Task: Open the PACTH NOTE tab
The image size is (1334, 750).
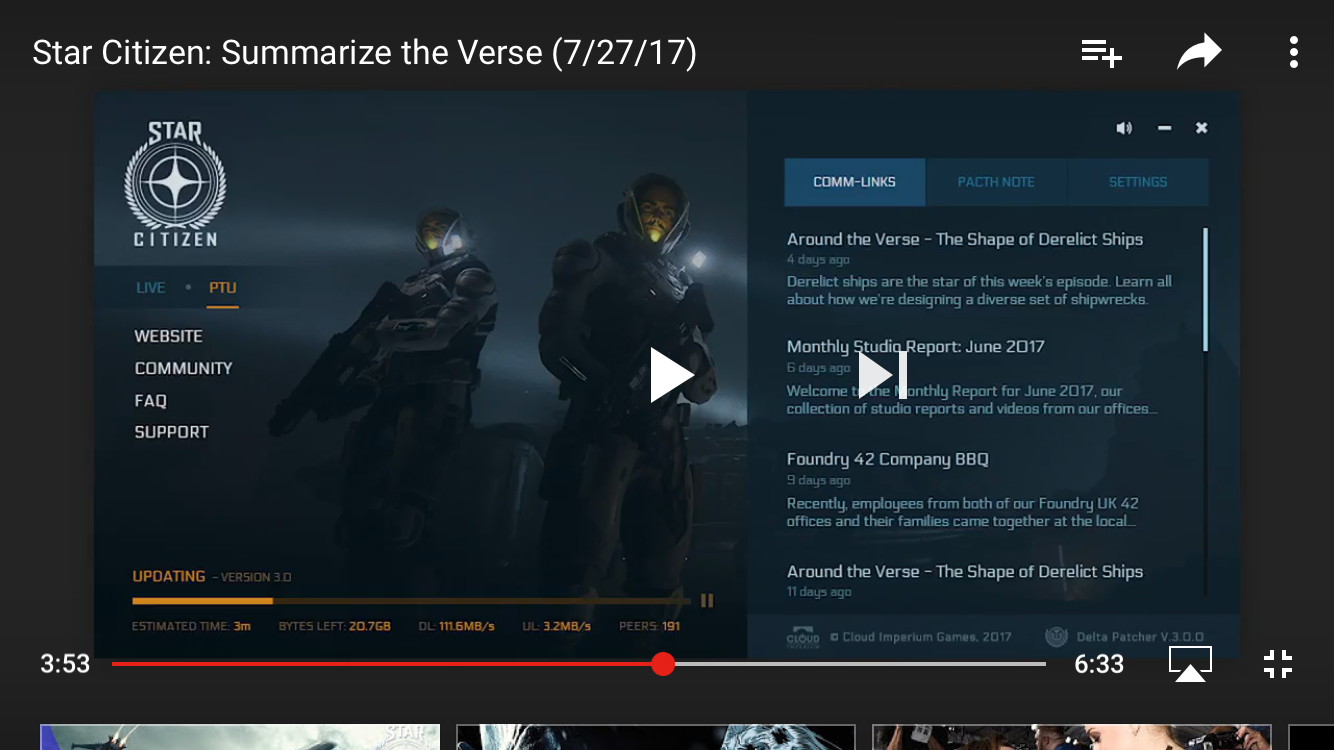Action: [996, 182]
